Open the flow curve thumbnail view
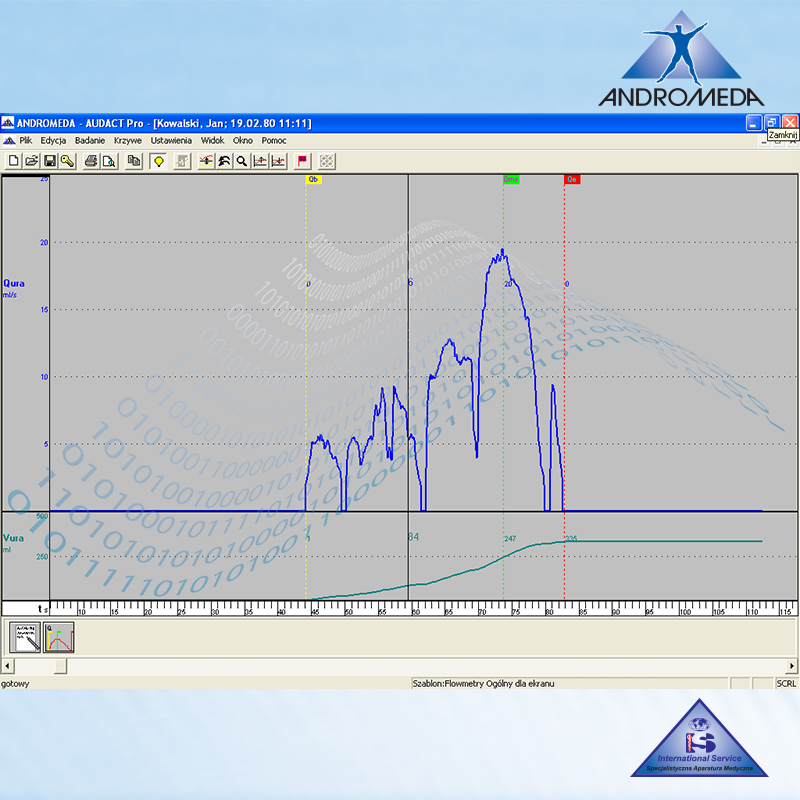The height and width of the screenshot is (800, 800). 58,637
